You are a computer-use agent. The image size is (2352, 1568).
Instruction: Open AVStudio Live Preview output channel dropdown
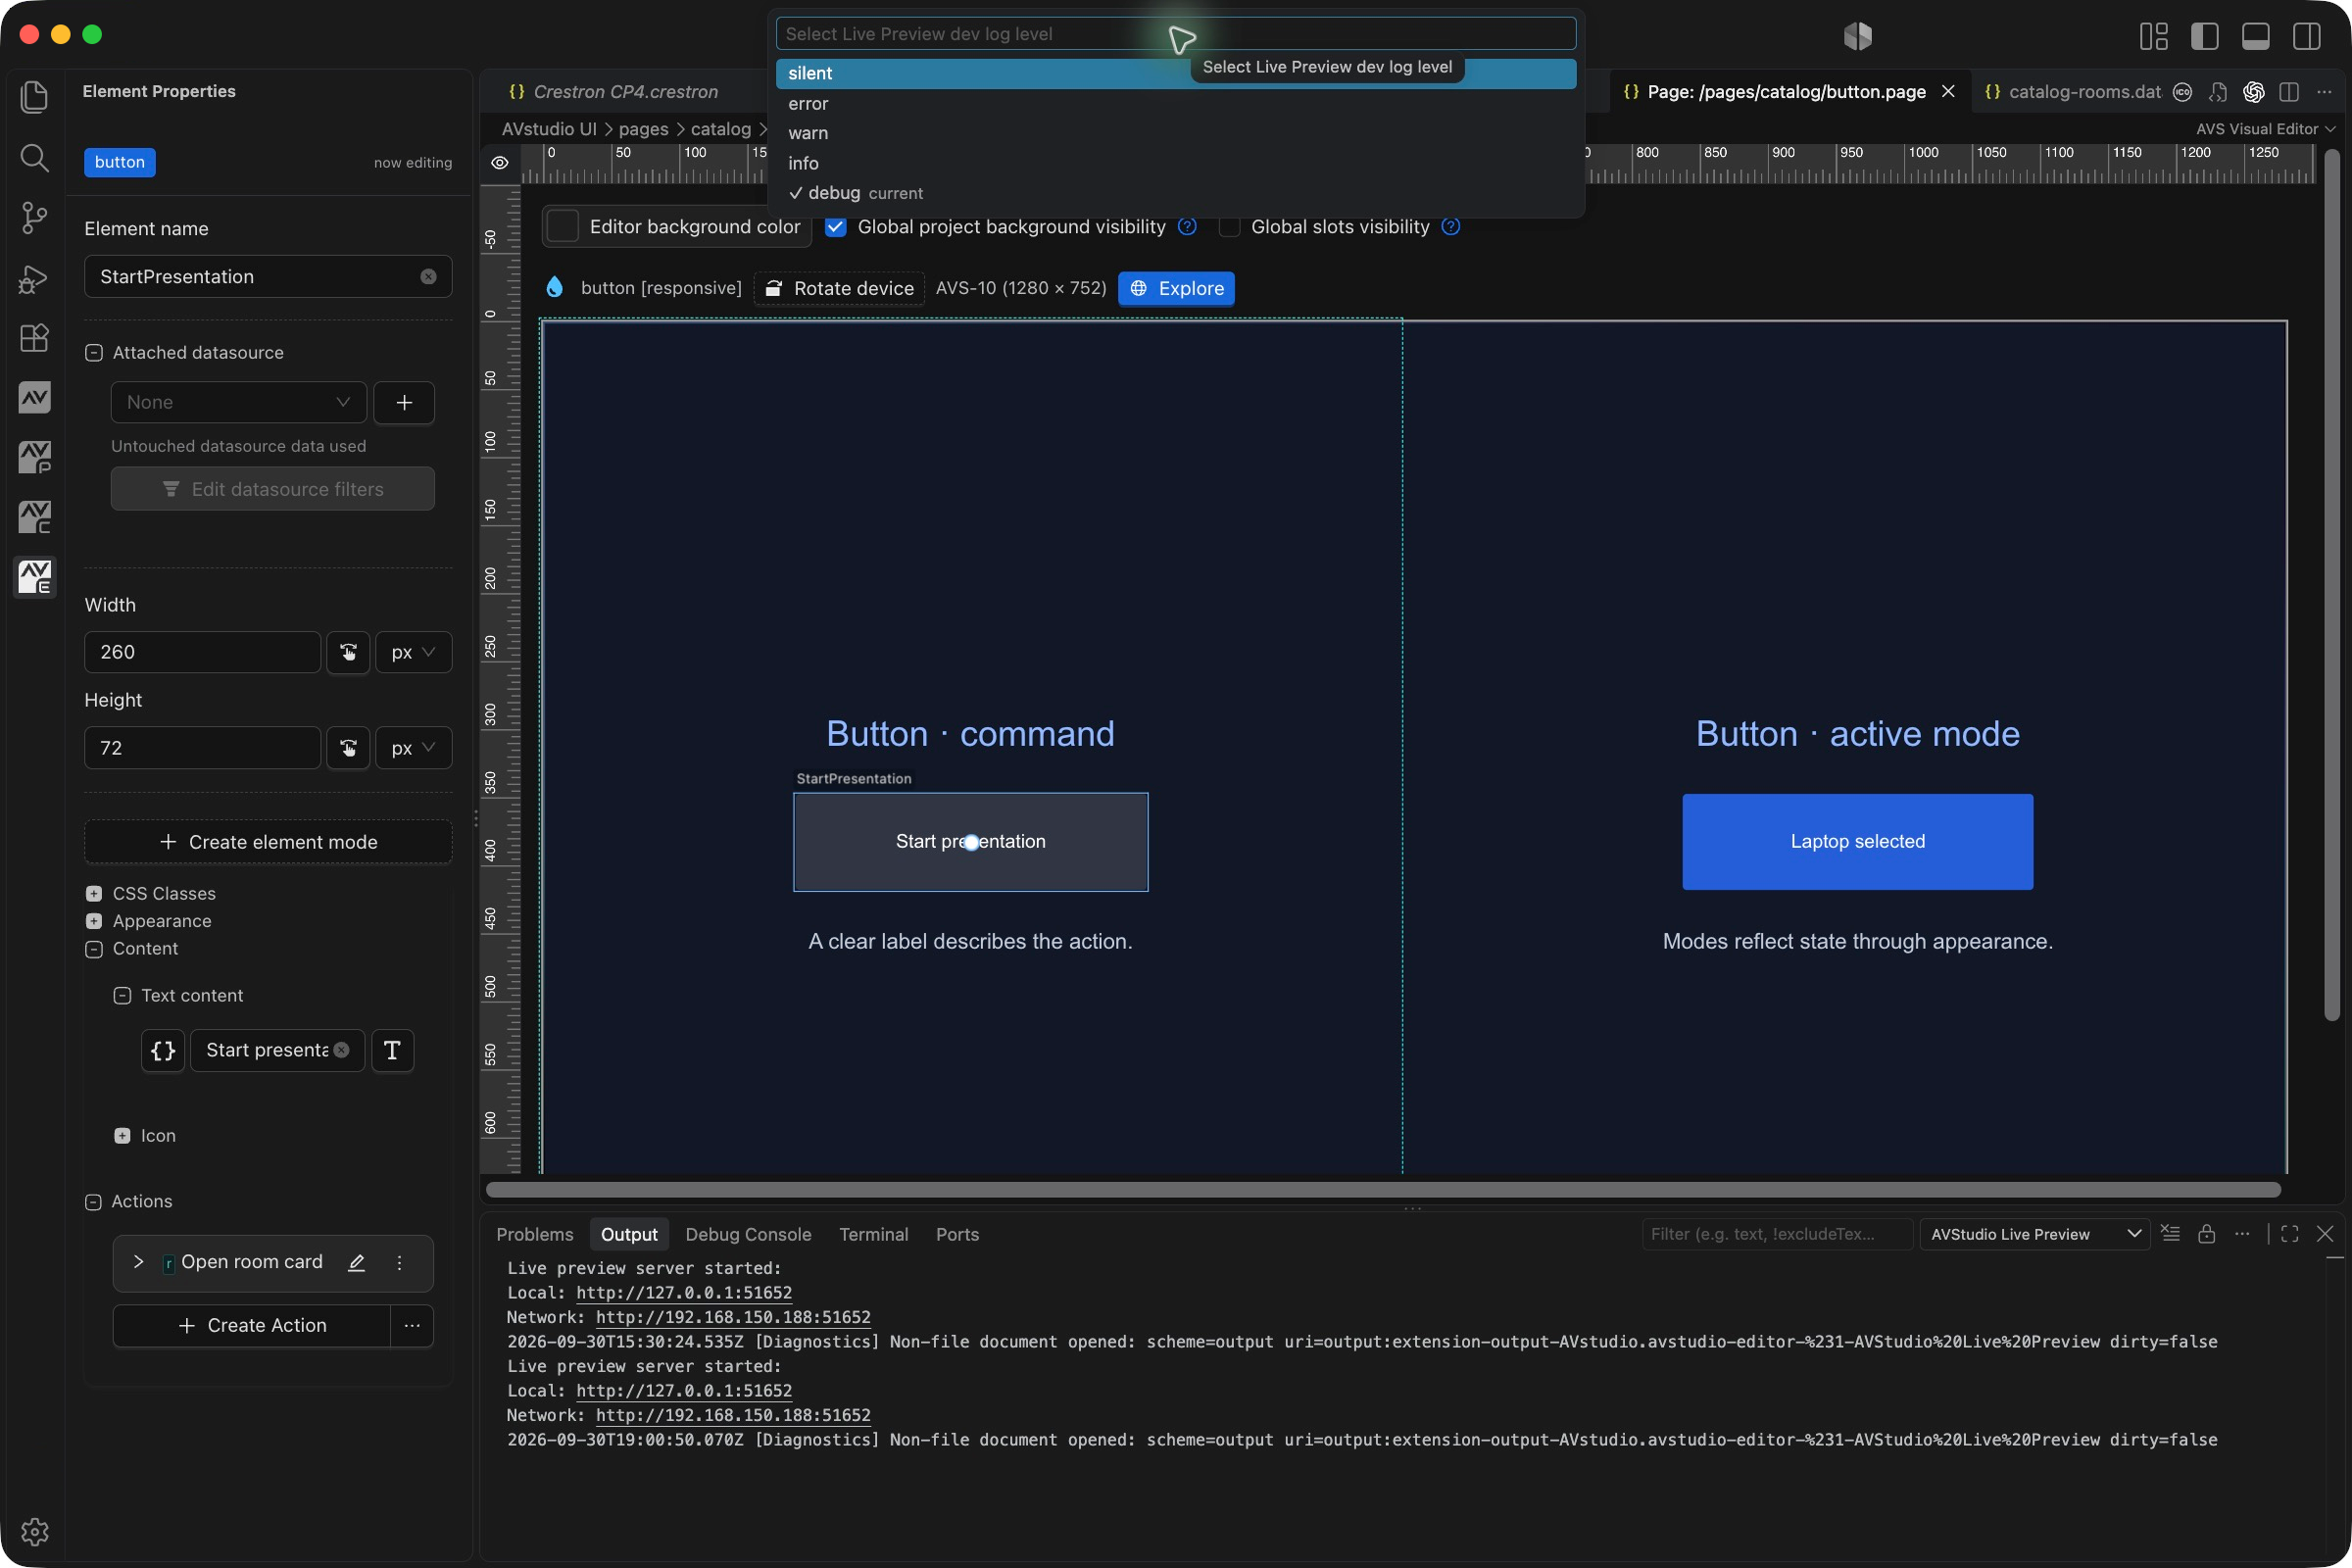tap(2034, 1234)
